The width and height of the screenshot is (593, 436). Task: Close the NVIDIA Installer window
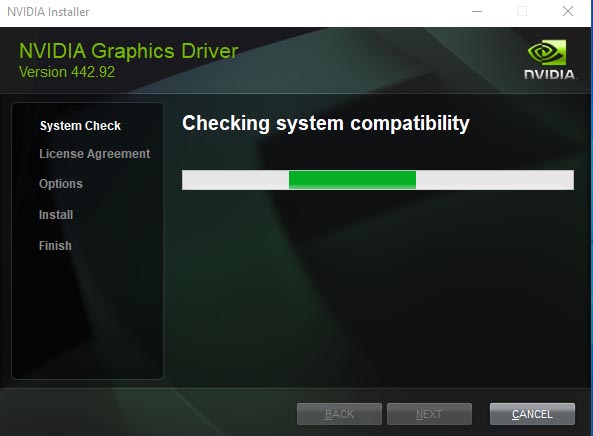(568, 11)
